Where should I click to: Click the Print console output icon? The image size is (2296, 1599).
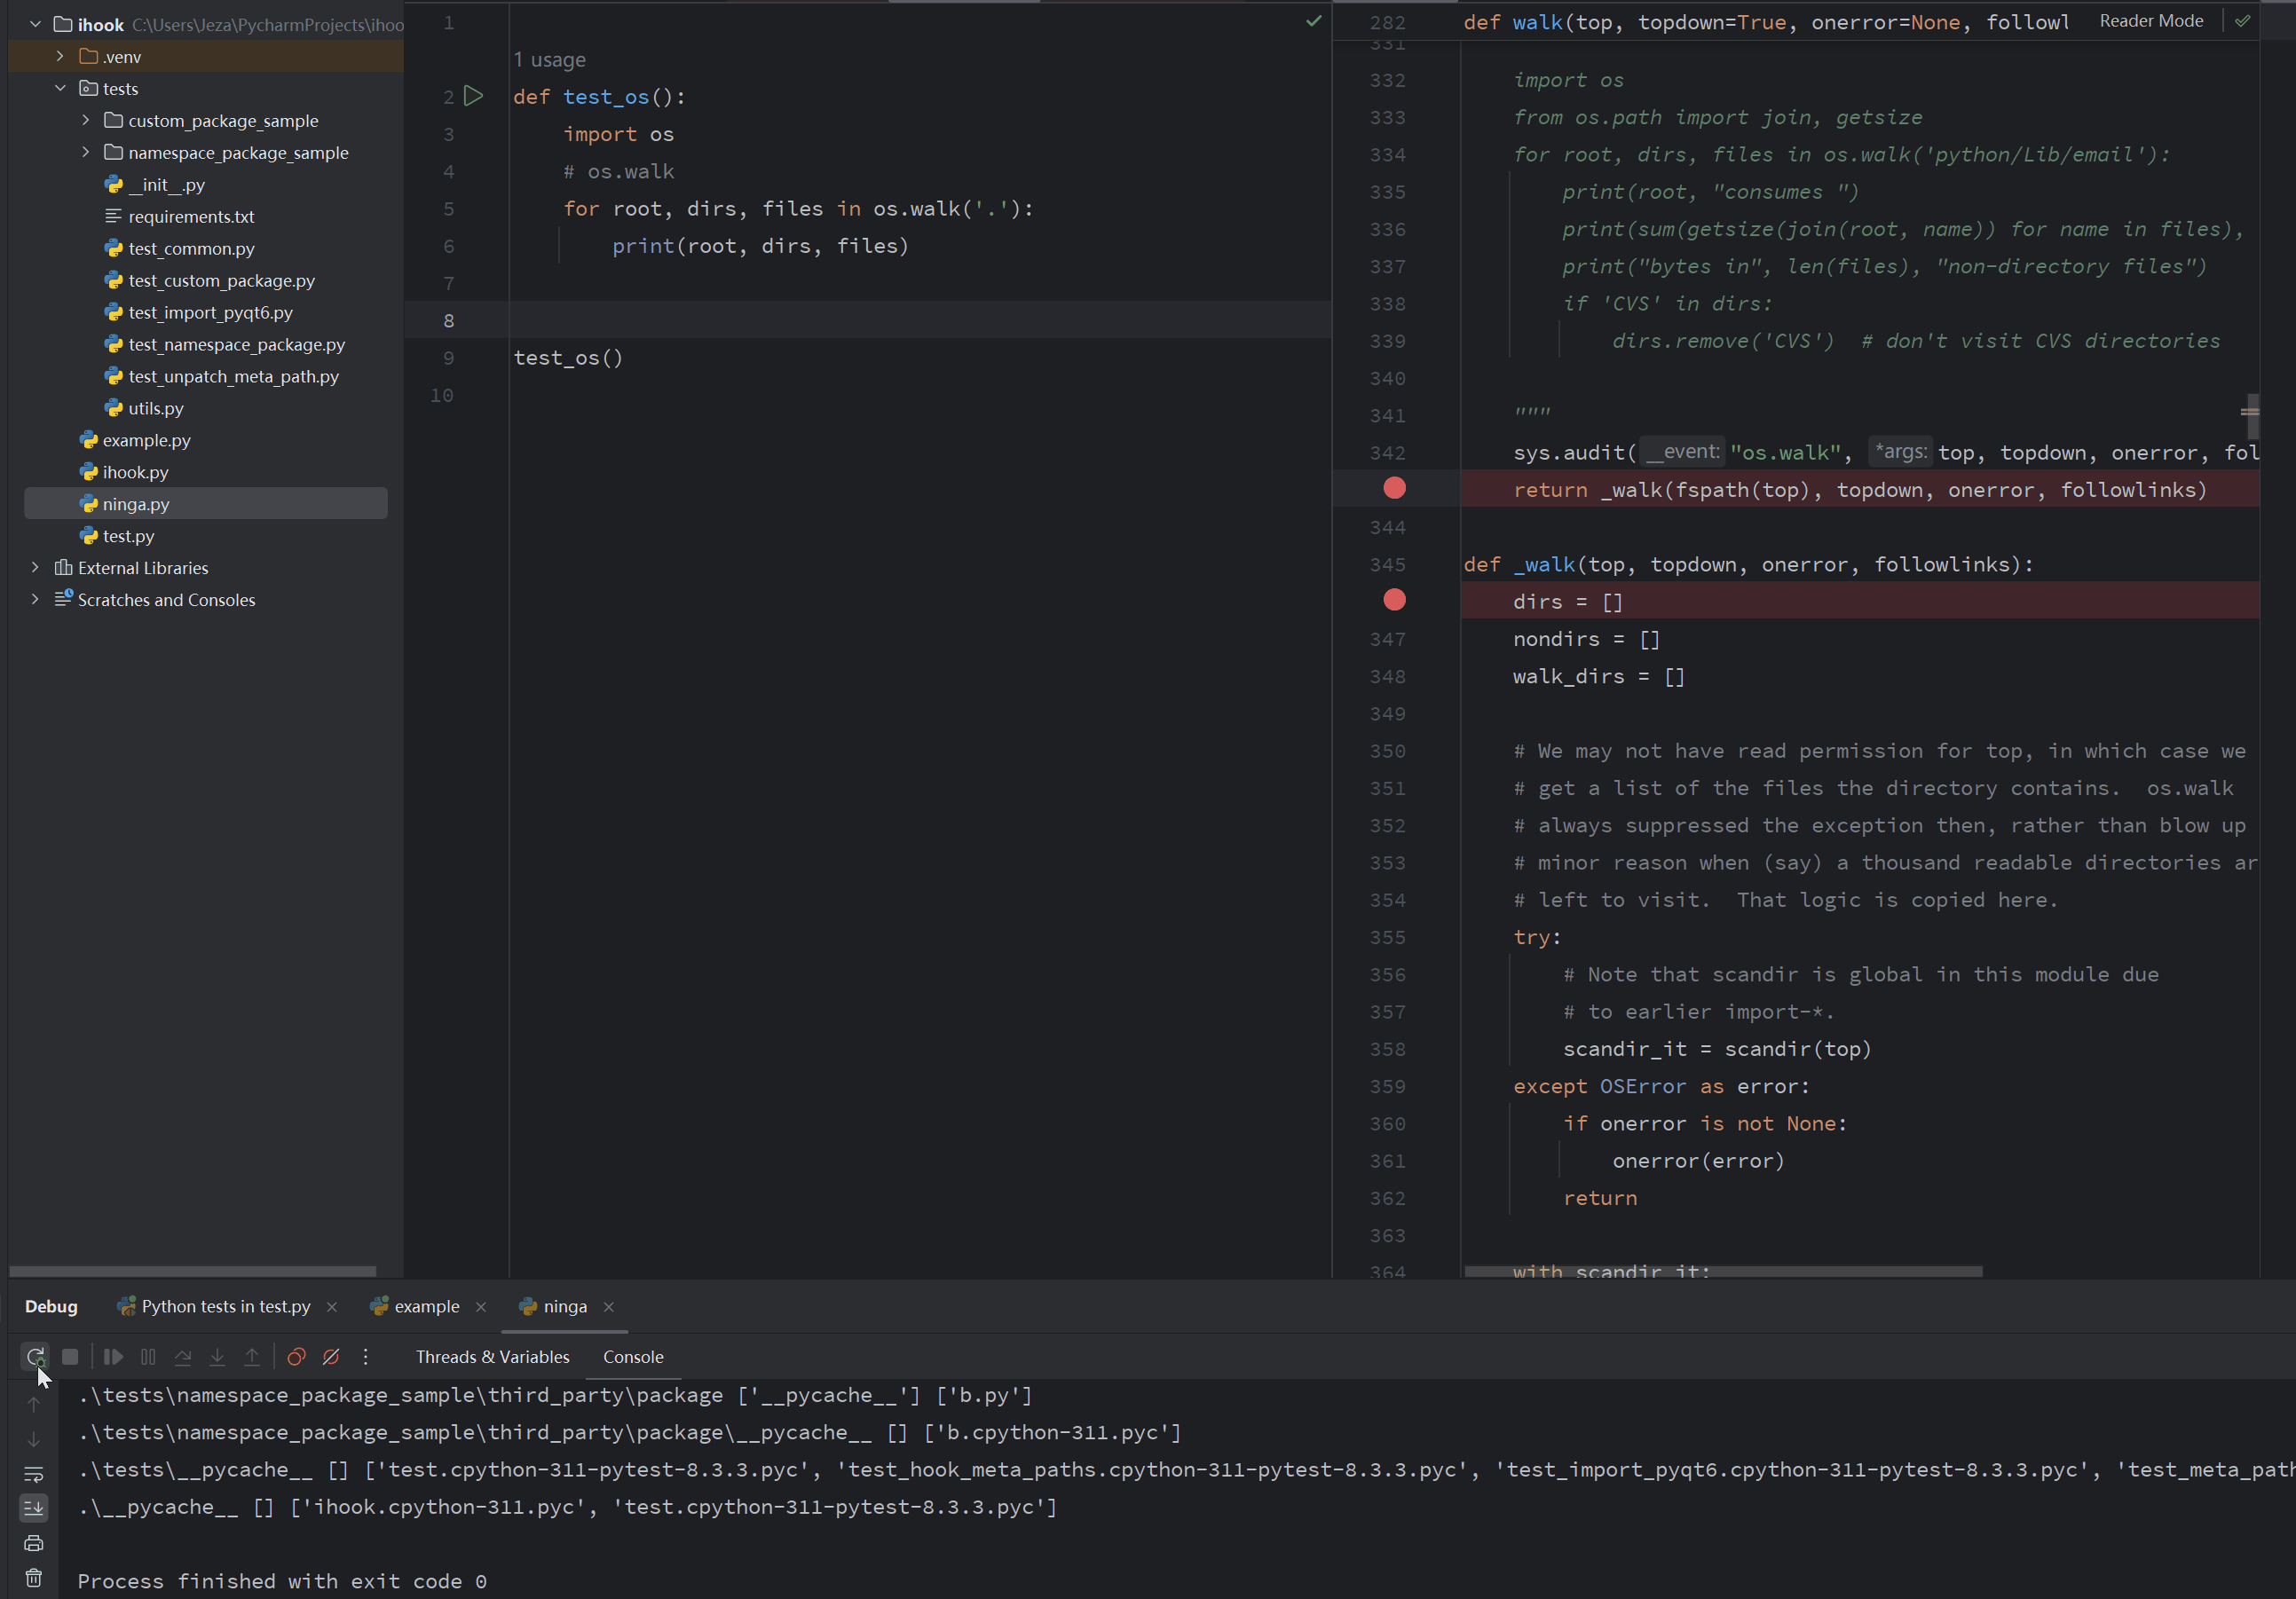tap(33, 1543)
